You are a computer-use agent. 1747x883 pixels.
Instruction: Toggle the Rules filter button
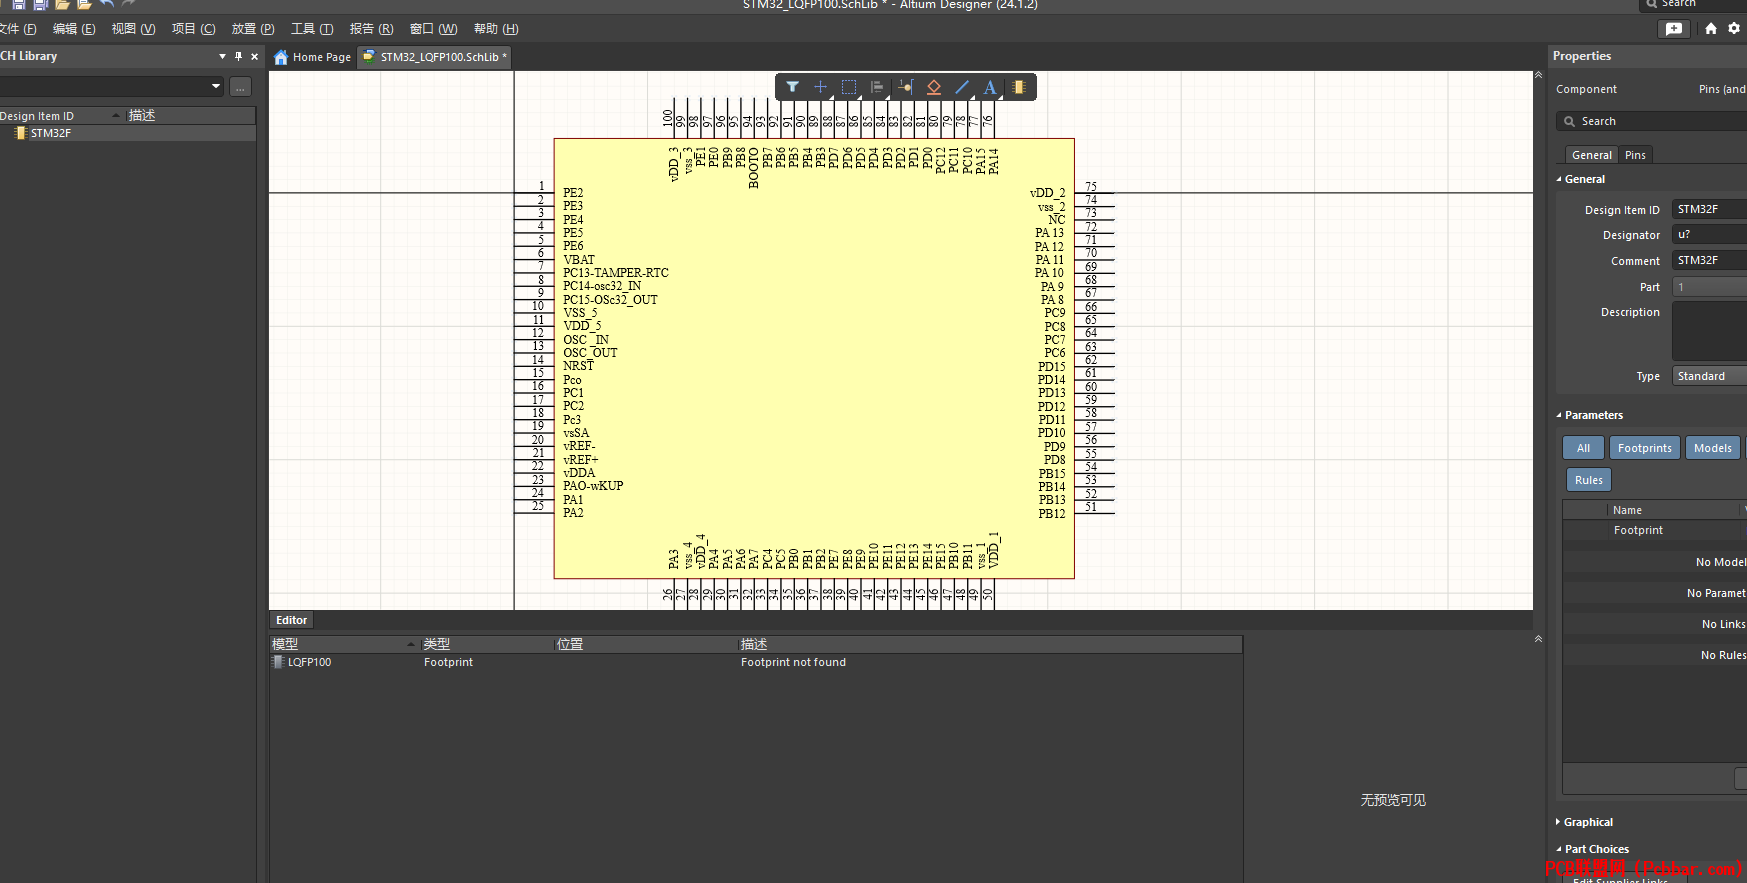point(1588,480)
